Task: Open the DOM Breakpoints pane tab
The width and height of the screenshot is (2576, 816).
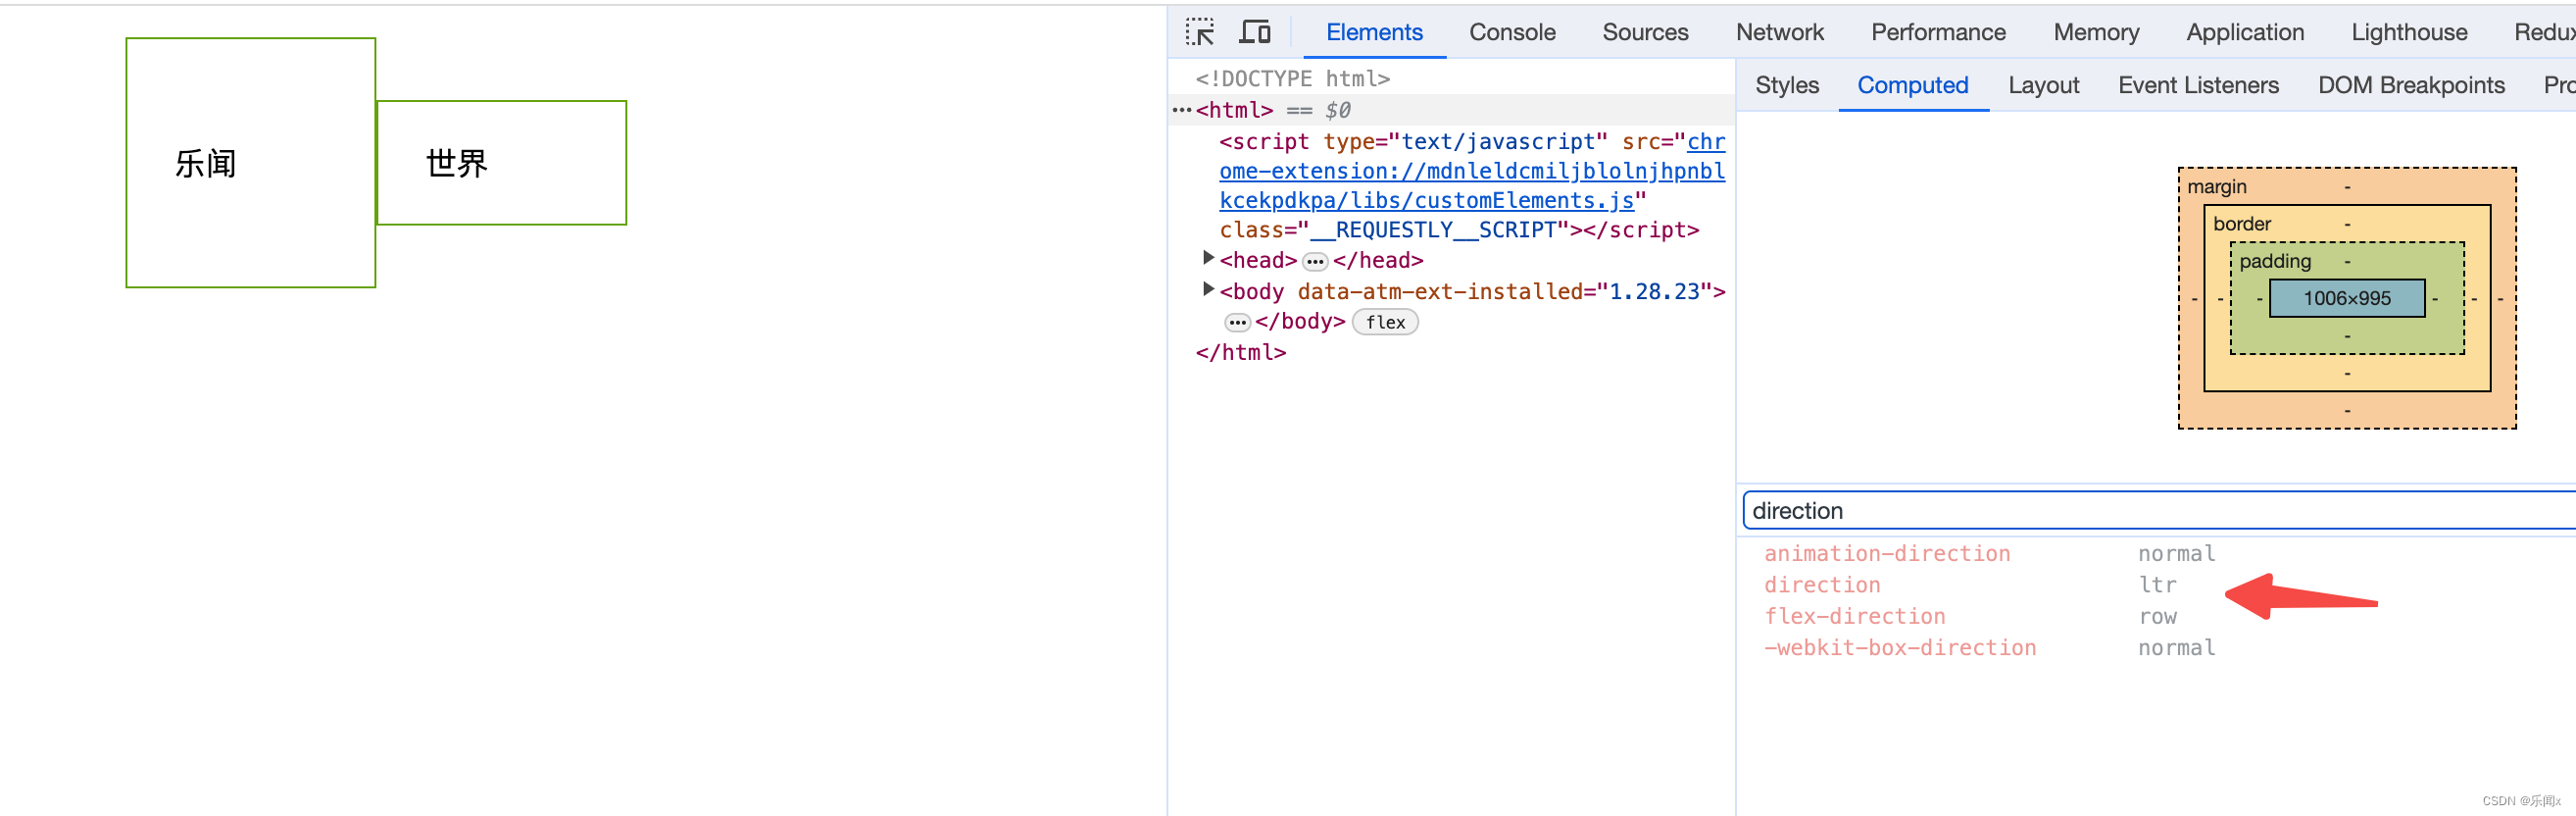Action: coord(2410,85)
